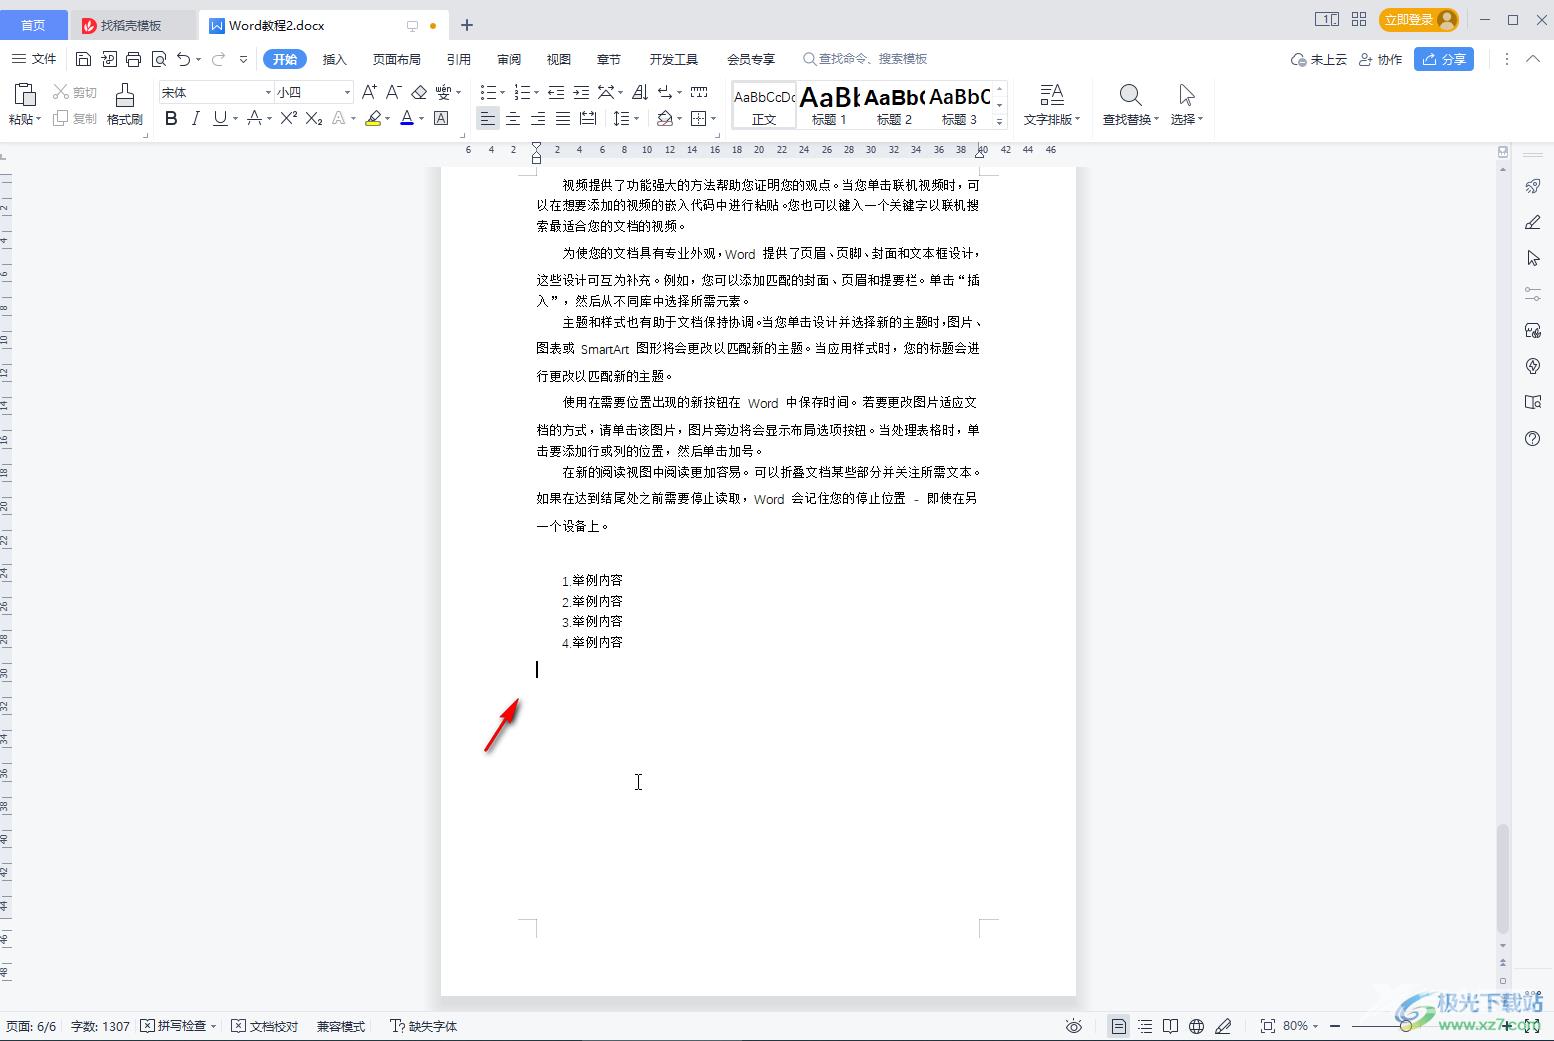Image resolution: width=1554 pixels, height=1041 pixels.
Task: Expand the styles gallery more arrow
Action: click(x=999, y=121)
